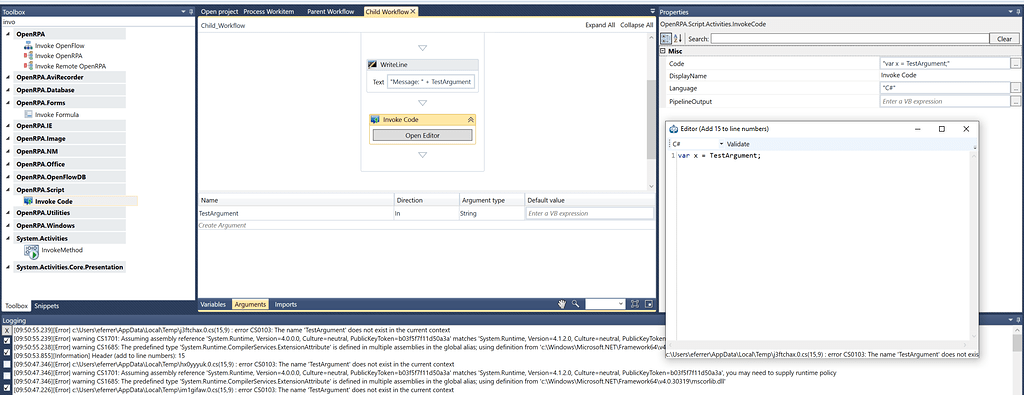The height and width of the screenshot is (395, 1024).
Task: Switch to the Snippets tab
Action: coord(46,306)
